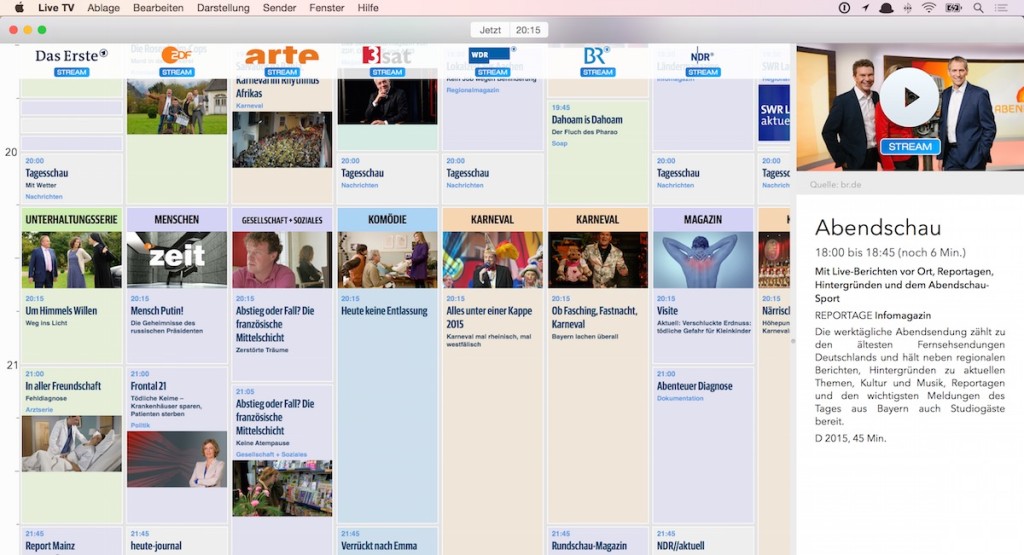Select Abenteuer Diagnose at 21:00
This screenshot has width=1024, height=555.
703,444
